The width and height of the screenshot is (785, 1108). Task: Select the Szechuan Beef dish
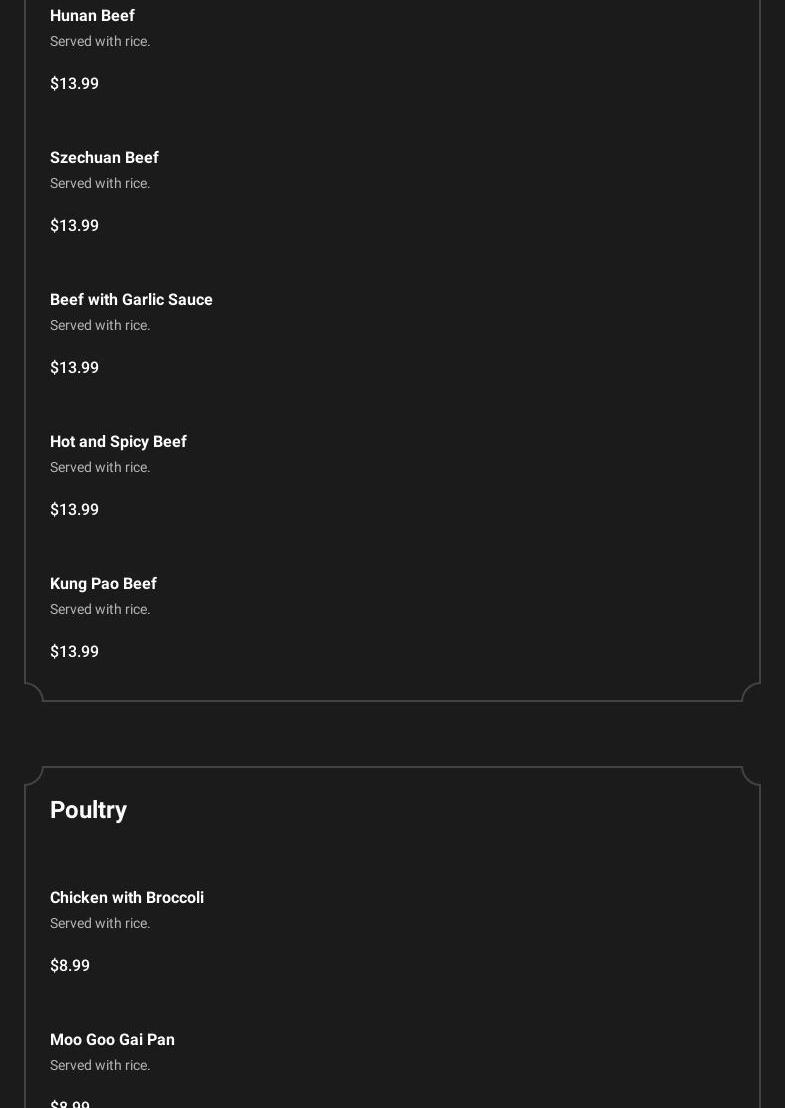[104, 158]
